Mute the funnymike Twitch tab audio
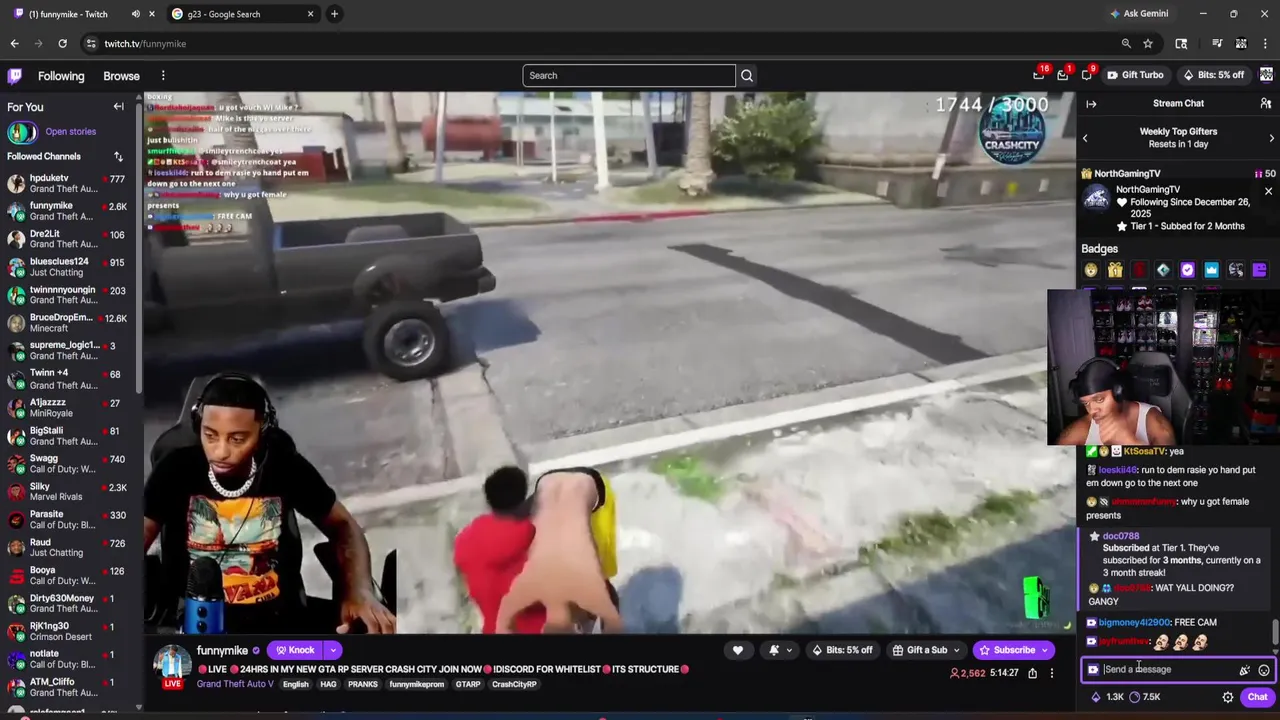This screenshot has height=720, width=1280. click(x=135, y=14)
